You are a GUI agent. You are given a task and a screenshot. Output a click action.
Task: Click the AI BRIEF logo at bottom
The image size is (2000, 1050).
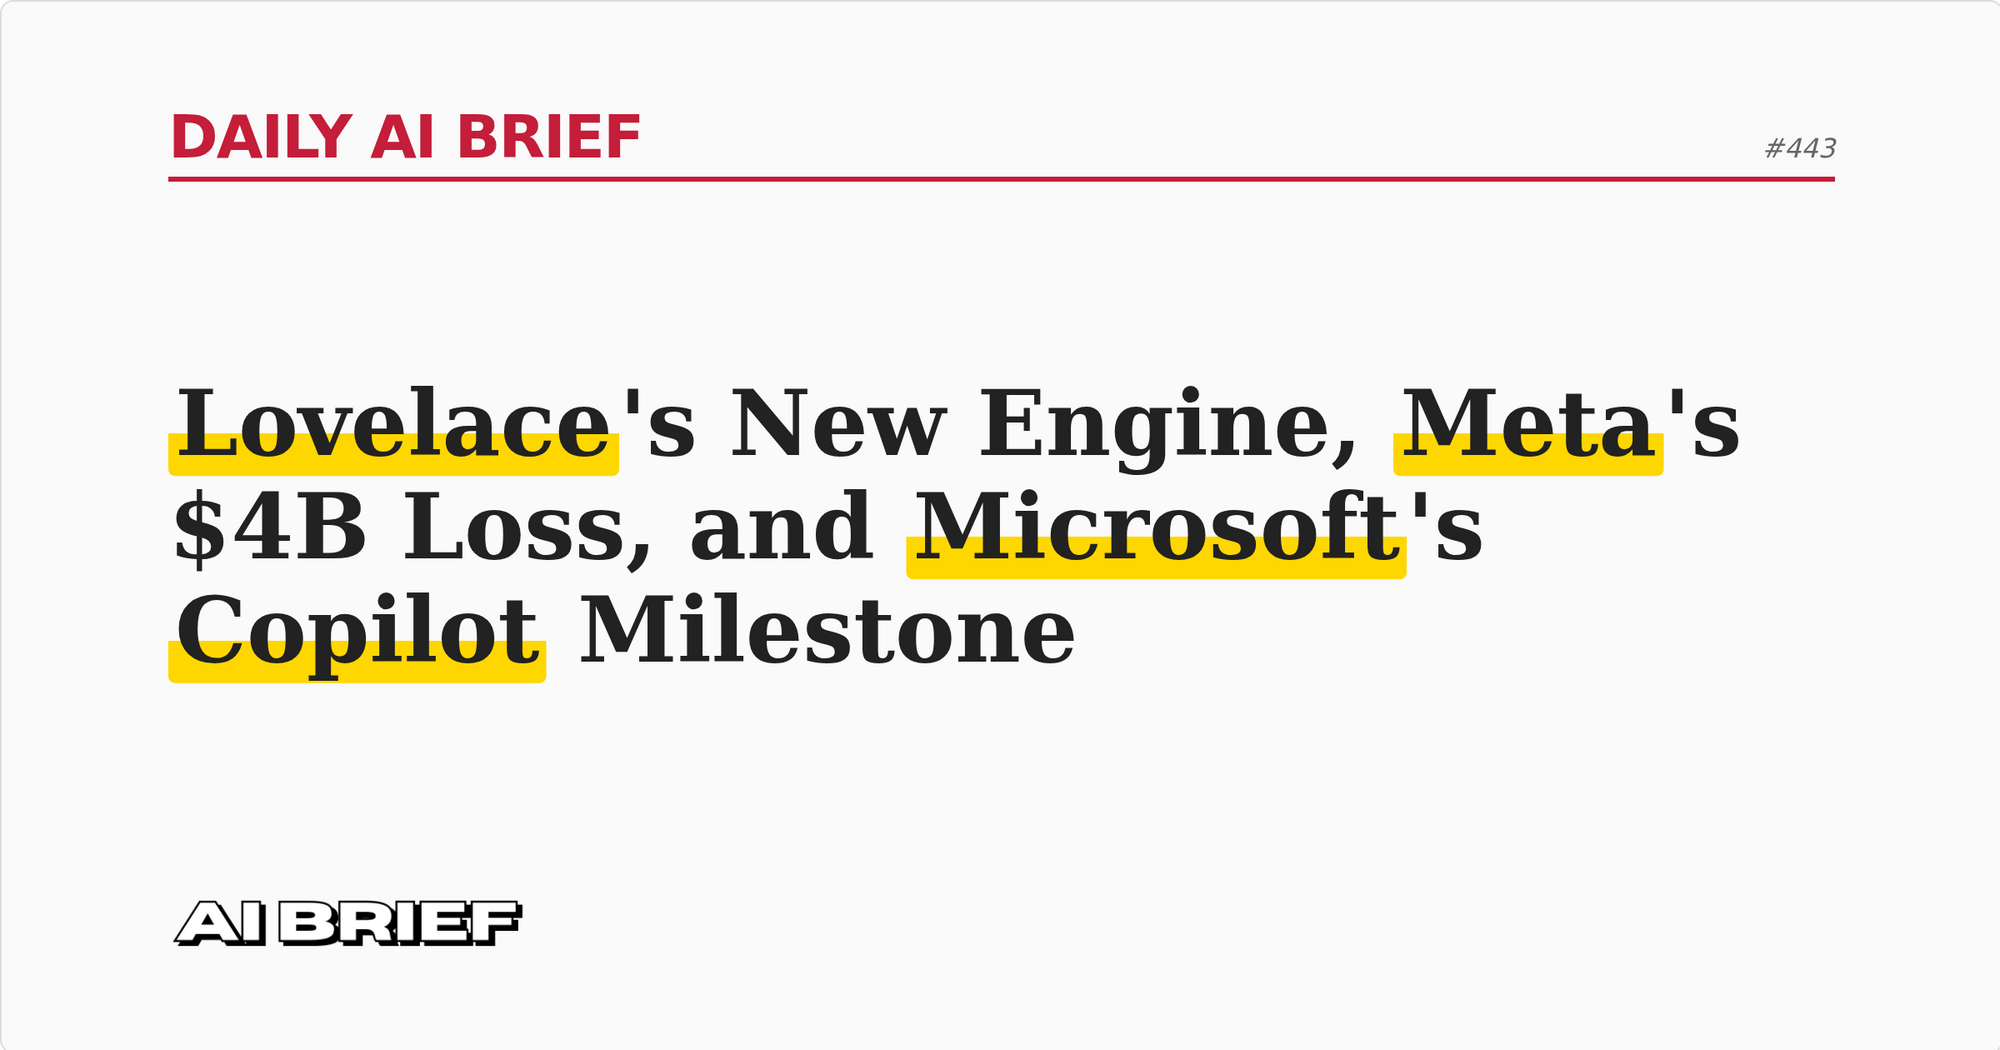click(348, 923)
